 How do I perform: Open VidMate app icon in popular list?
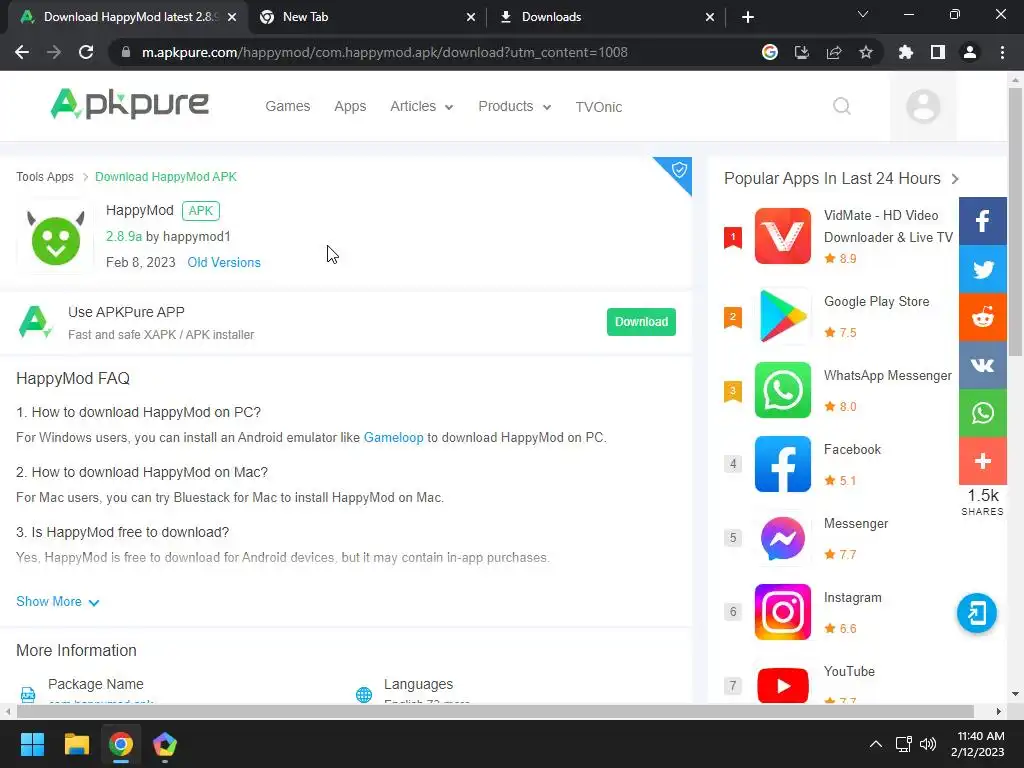click(782, 236)
